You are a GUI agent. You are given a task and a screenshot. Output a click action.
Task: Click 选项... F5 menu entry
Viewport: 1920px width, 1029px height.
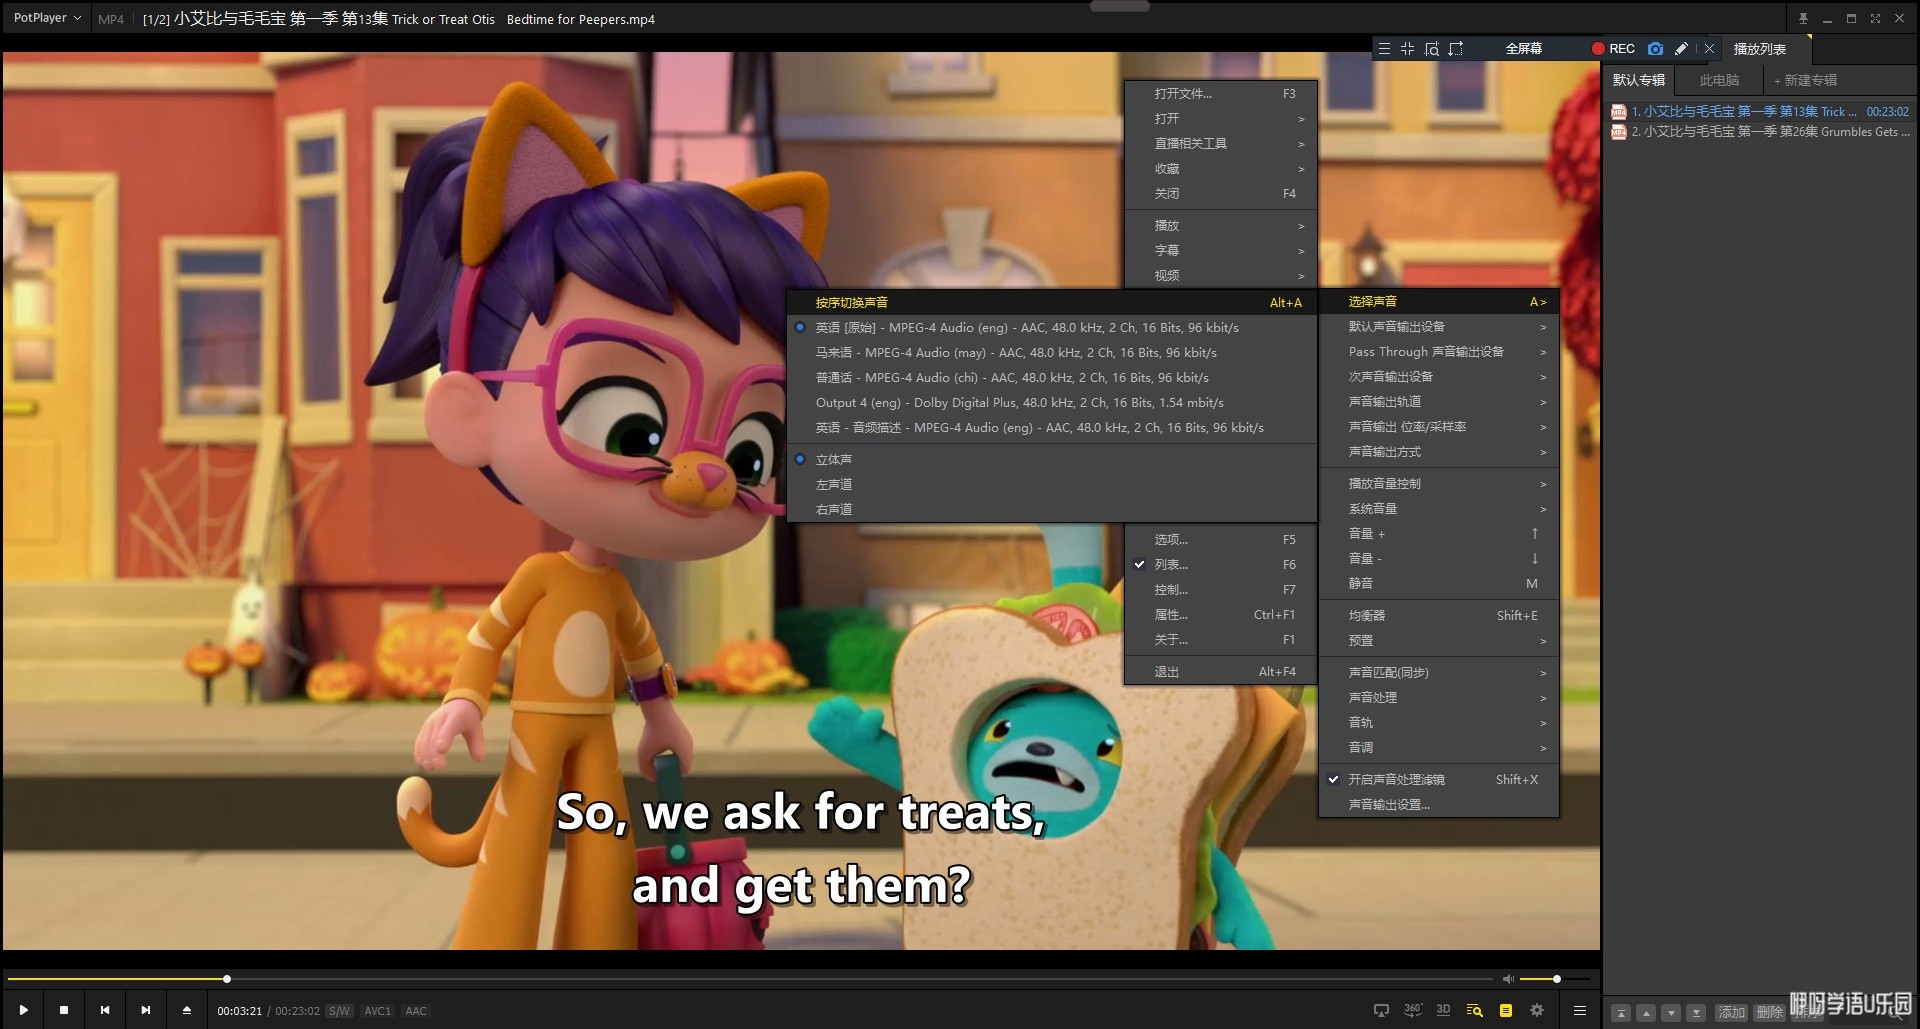1220,539
